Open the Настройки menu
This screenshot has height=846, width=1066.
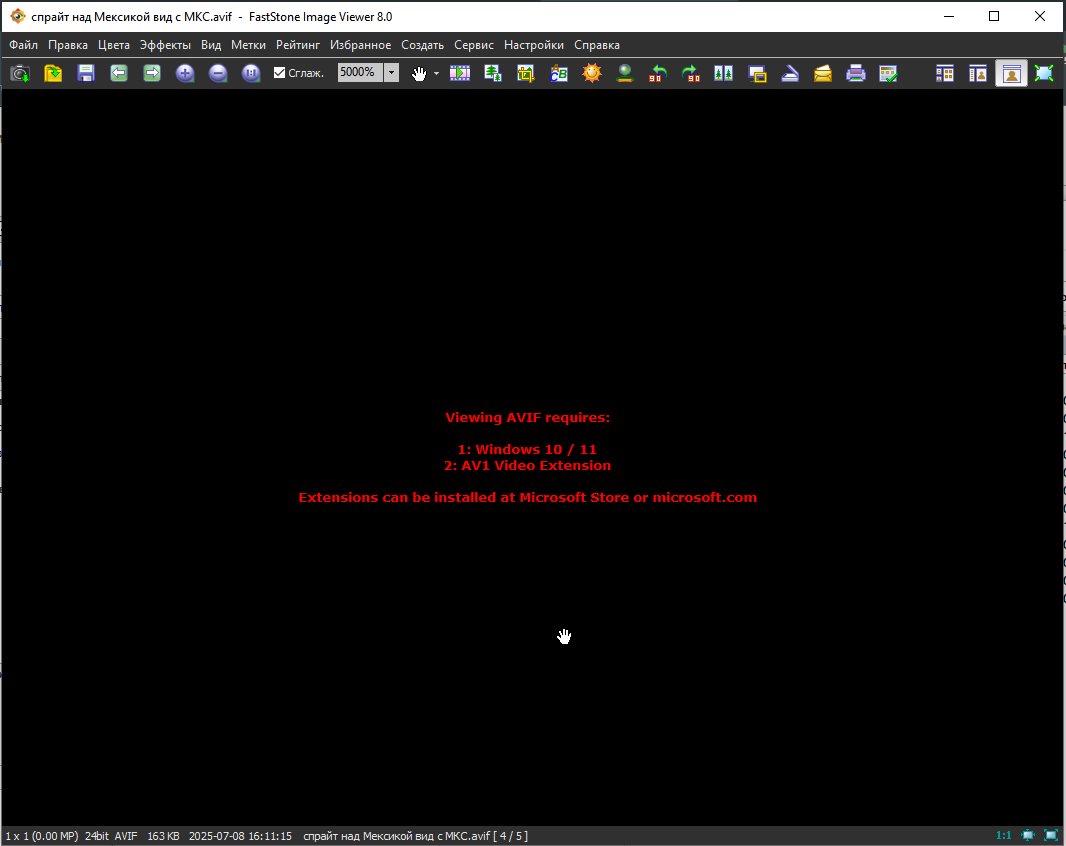tap(534, 45)
